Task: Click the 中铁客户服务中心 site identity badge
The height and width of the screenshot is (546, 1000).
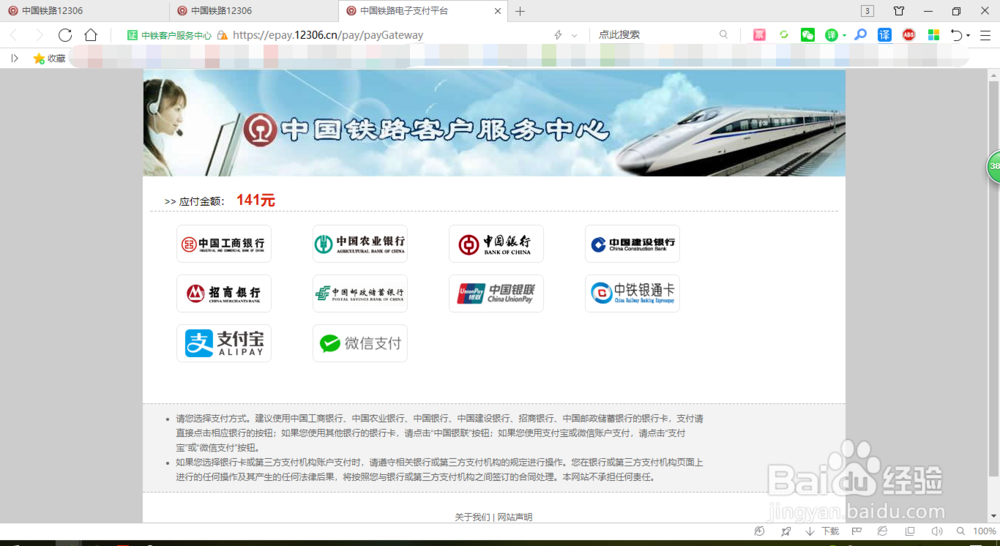Action: click(169, 35)
